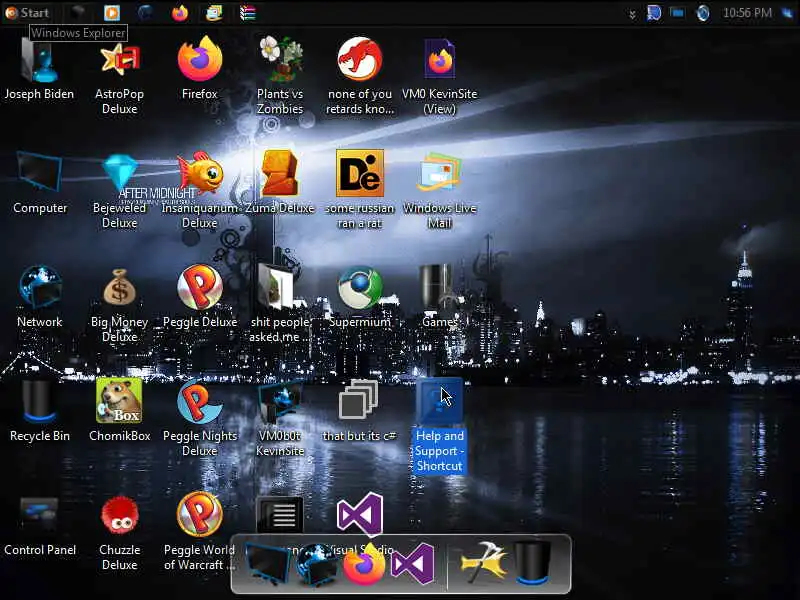The width and height of the screenshot is (800, 600).
Task: Launch Visual Studio from the dock
Action: coord(412,565)
